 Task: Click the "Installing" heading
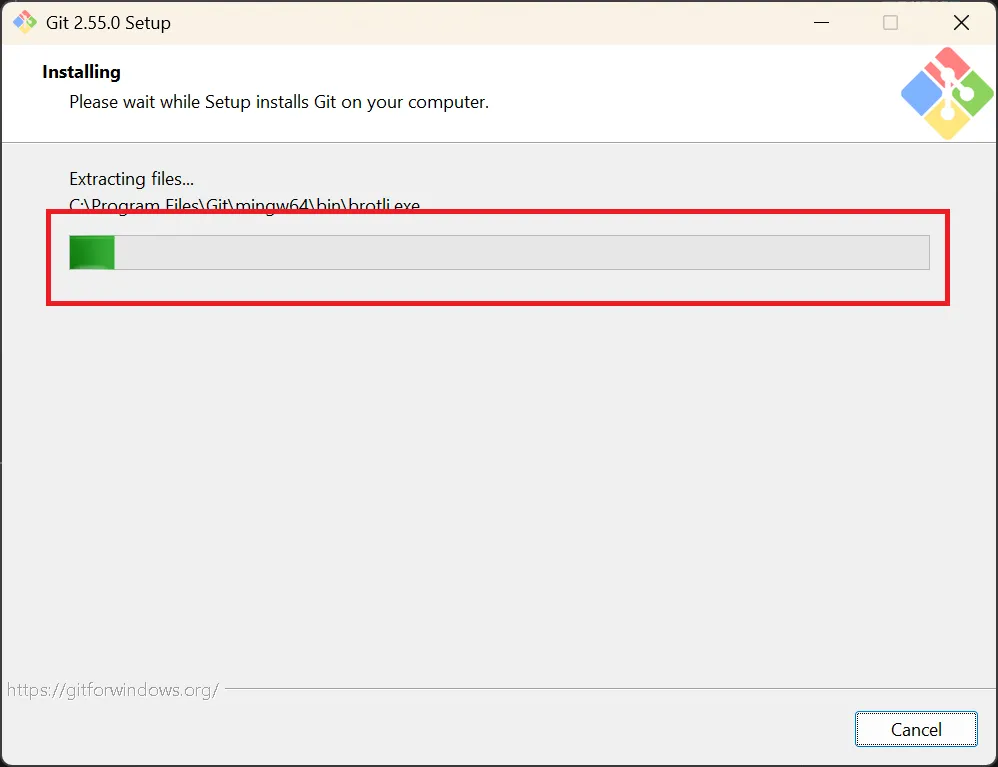coord(81,72)
